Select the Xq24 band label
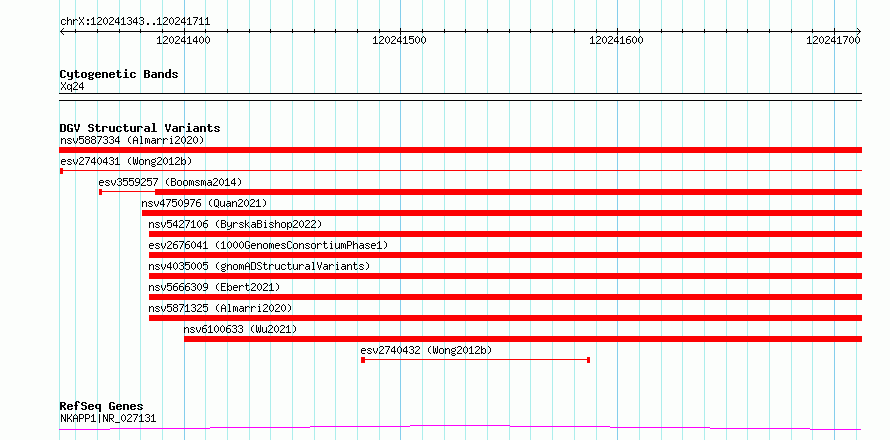This screenshot has height=440, width=890. click(72, 87)
